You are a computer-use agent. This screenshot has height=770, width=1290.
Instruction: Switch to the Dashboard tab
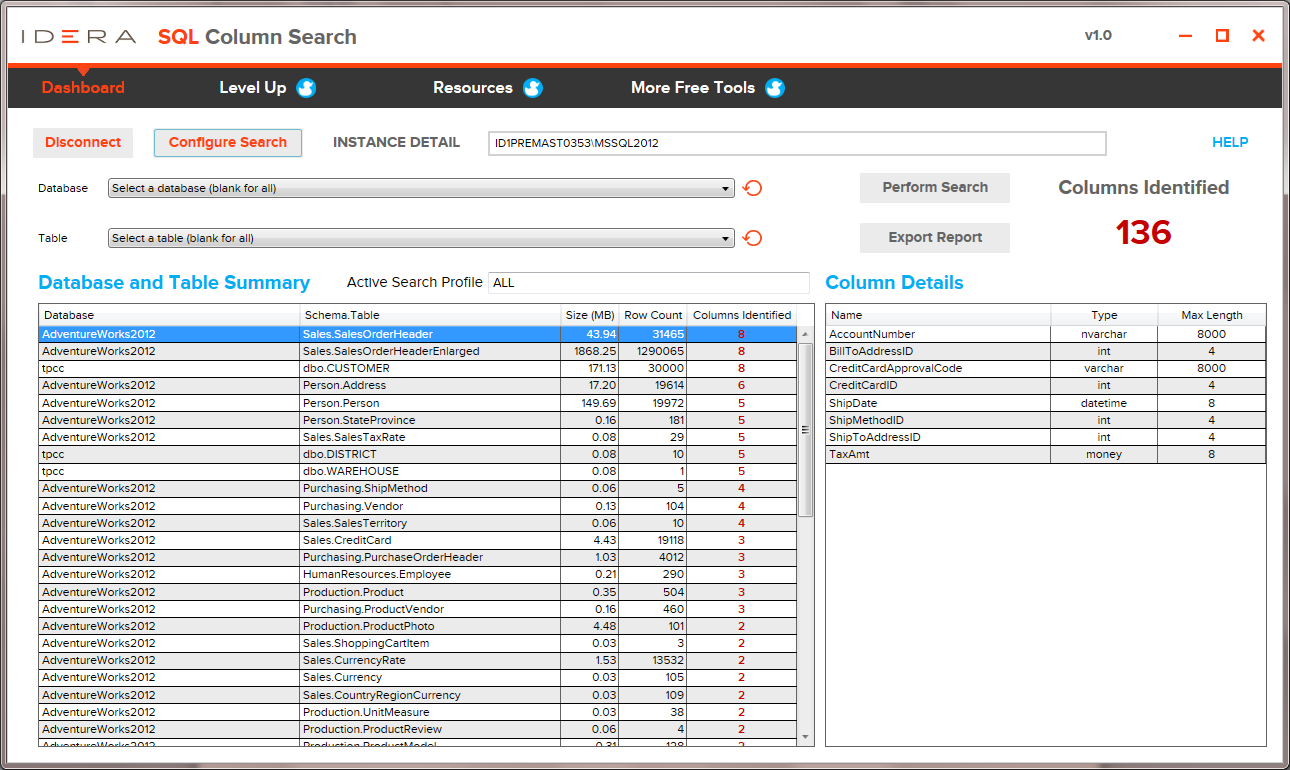pyautogui.click(x=83, y=88)
